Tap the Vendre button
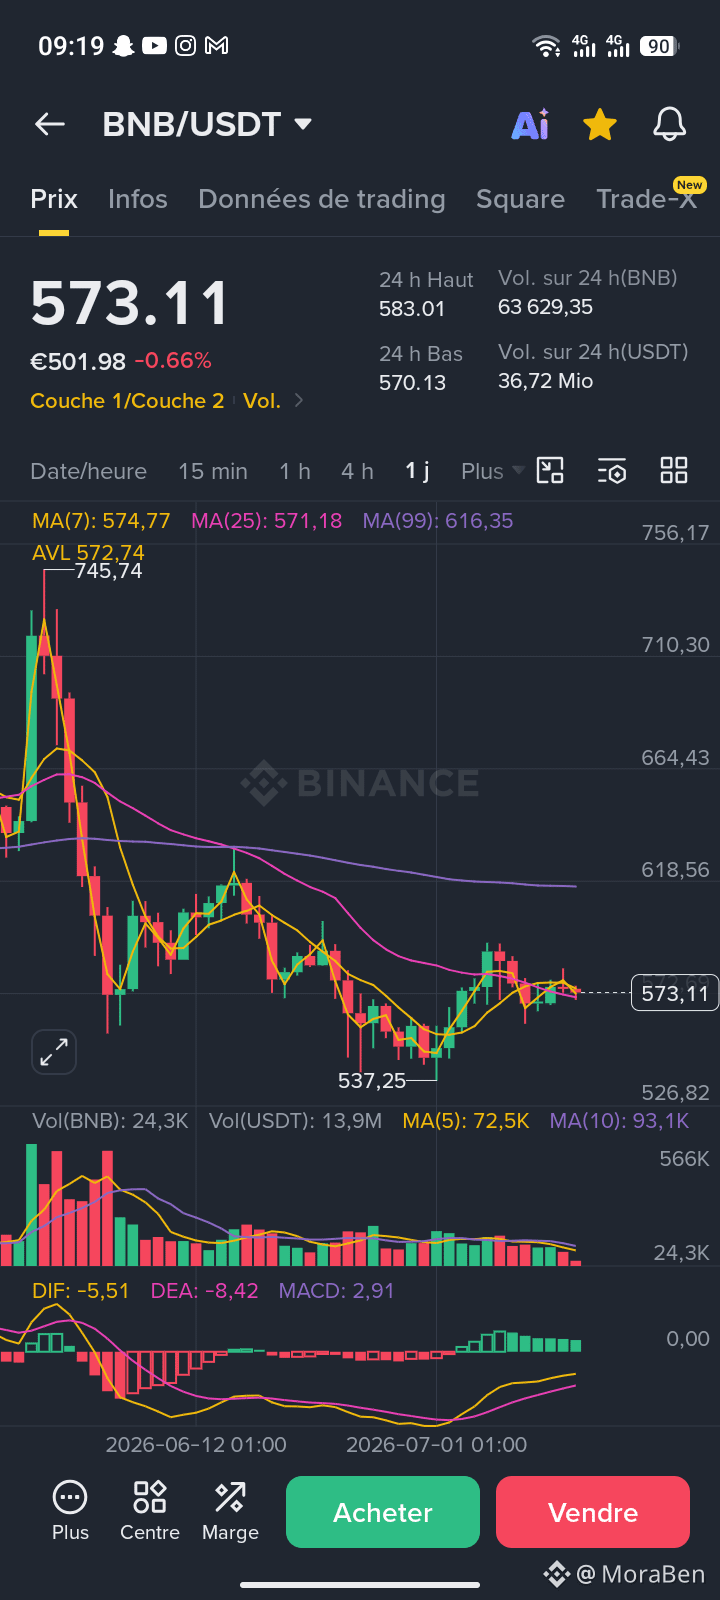Screen dimensions: 720x1600 593,1512
